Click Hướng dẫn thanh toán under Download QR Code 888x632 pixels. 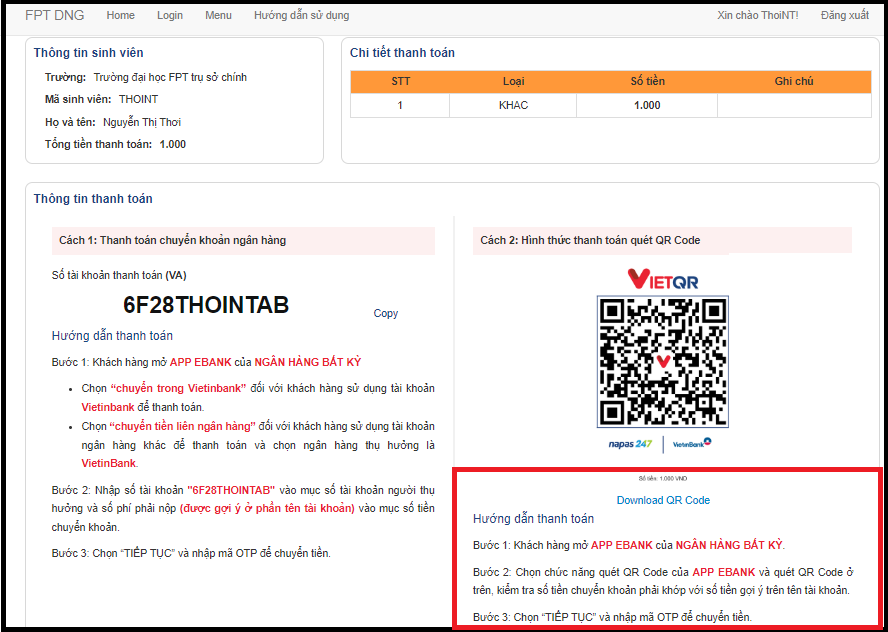point(533,519)
